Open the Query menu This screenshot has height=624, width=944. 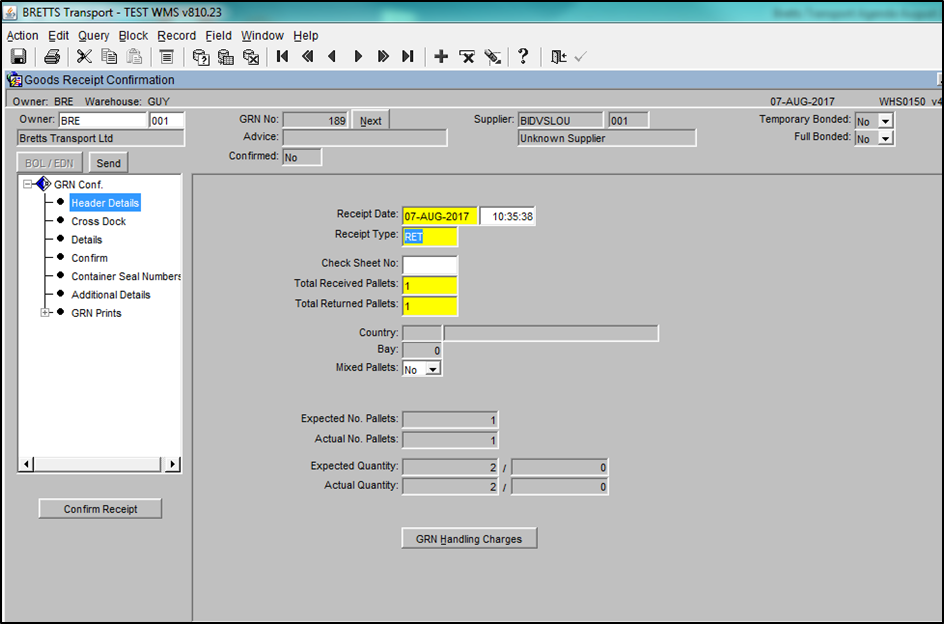tap(93, 36)
